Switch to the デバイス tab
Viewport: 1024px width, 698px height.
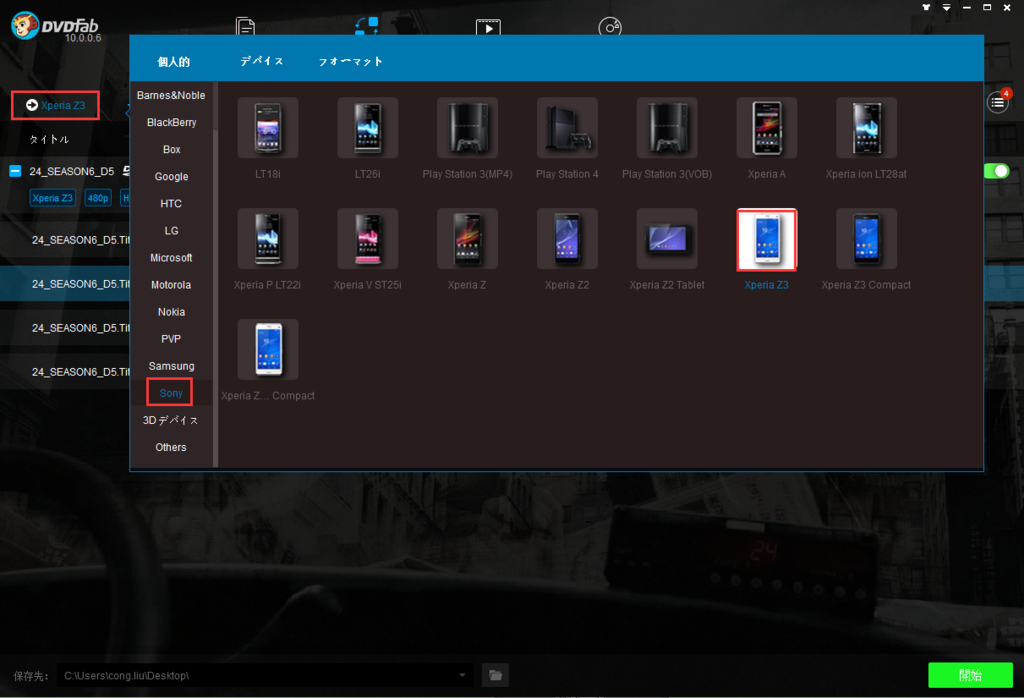coord(262,61)
